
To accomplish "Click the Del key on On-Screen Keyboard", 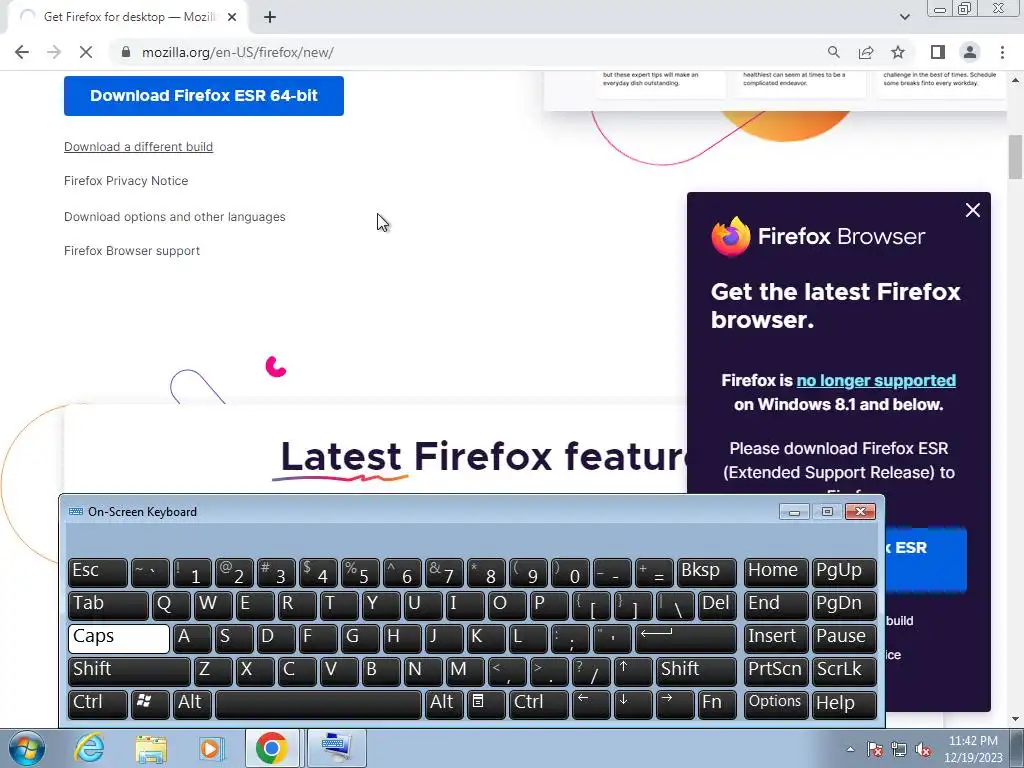I will 717,605.
